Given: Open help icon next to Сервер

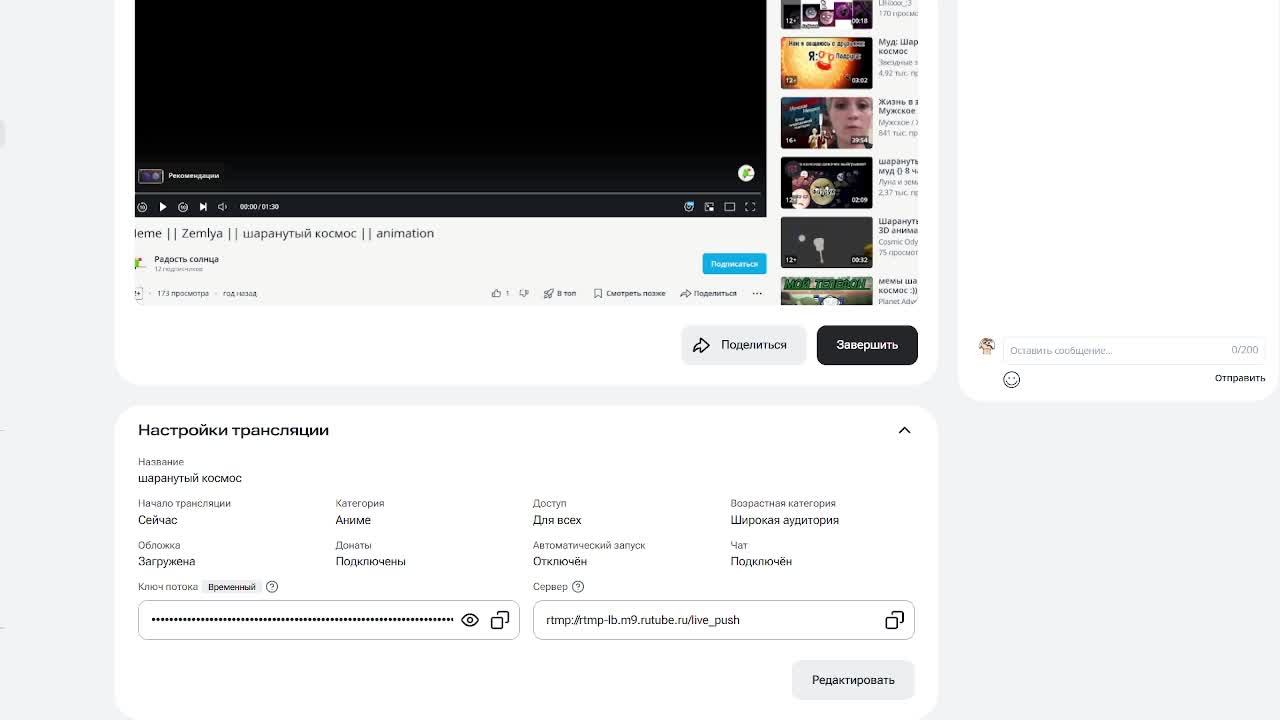Looking at the screenshot, I should coord(578,587).
